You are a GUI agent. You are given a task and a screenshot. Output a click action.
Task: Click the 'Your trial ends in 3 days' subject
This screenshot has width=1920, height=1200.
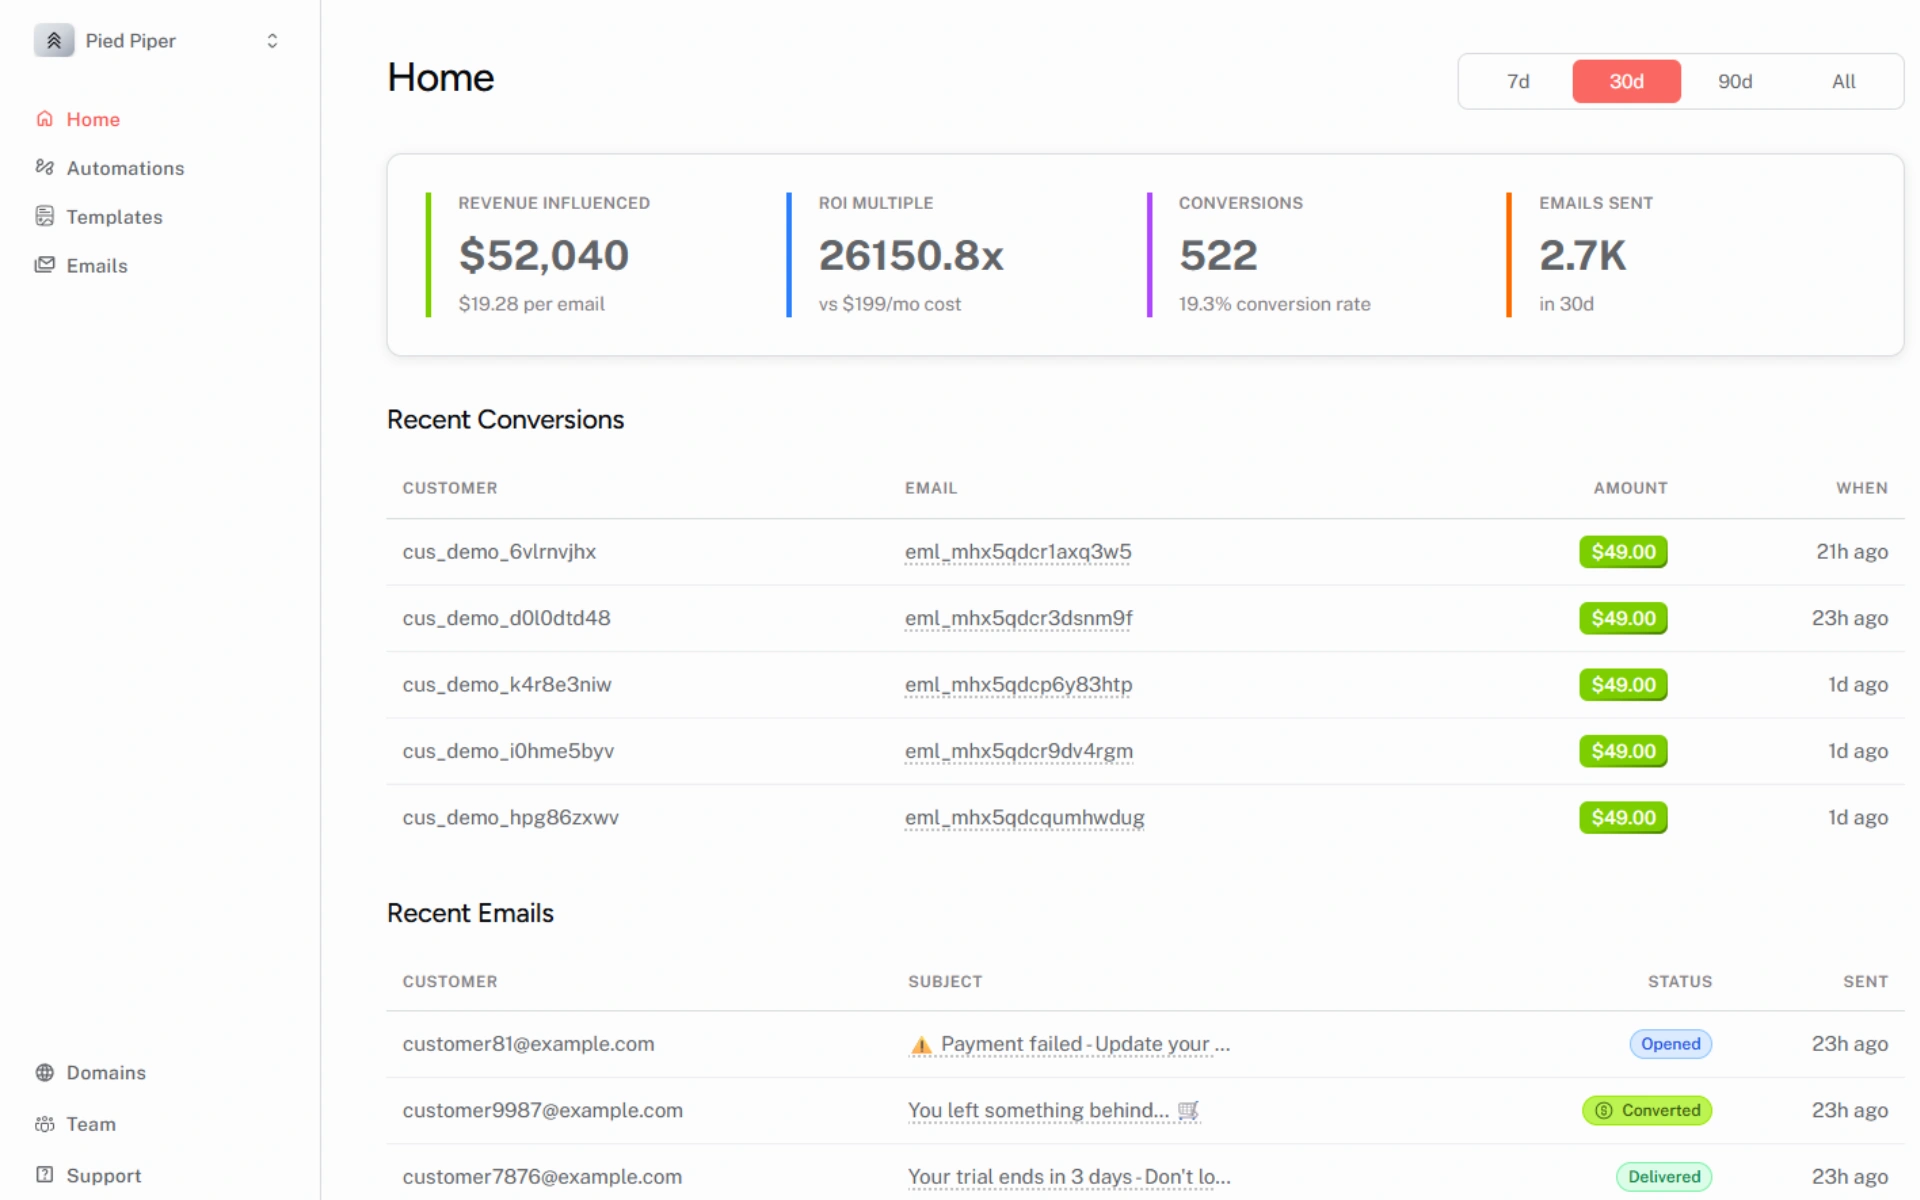click(x=1068, y=1177)
